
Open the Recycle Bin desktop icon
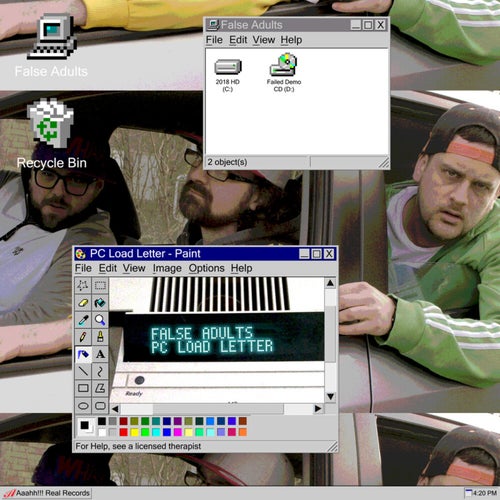click(51, 133)
